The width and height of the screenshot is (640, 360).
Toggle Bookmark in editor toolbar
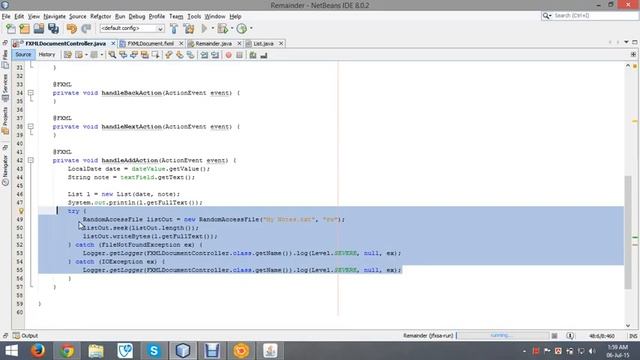click(191, 55)
